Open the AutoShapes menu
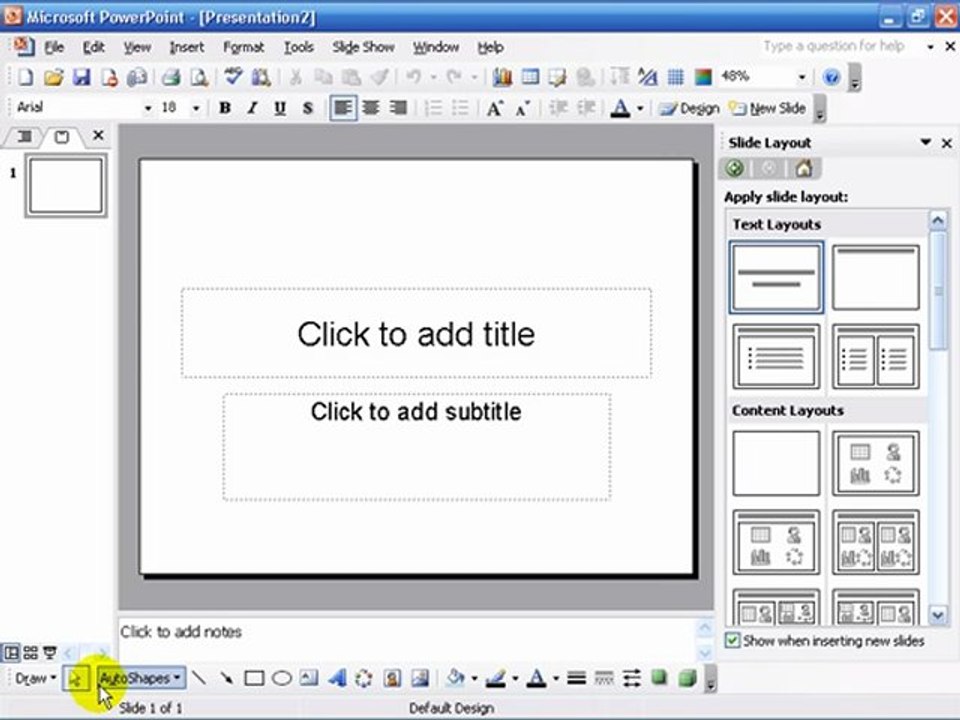This screenshot has width=960, height=720. pos(140,678)
